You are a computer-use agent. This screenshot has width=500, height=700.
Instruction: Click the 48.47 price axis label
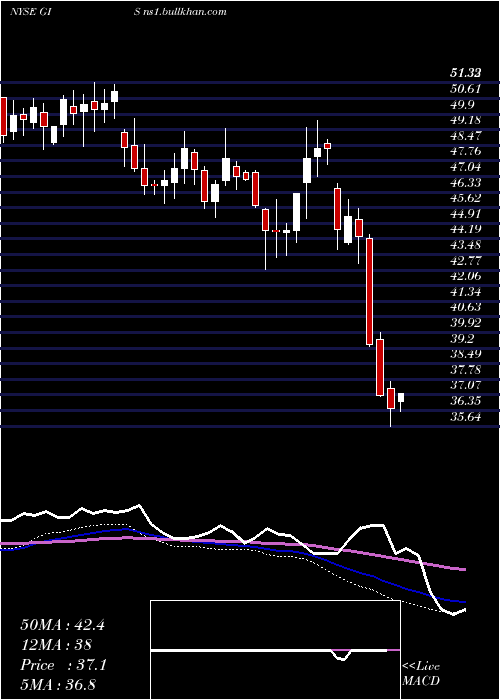(x=465, y=136)
